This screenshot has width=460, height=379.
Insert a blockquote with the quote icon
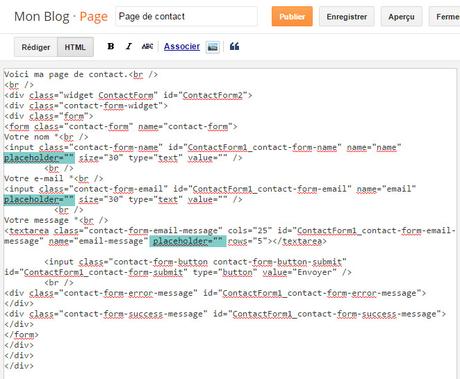(234, 46)
